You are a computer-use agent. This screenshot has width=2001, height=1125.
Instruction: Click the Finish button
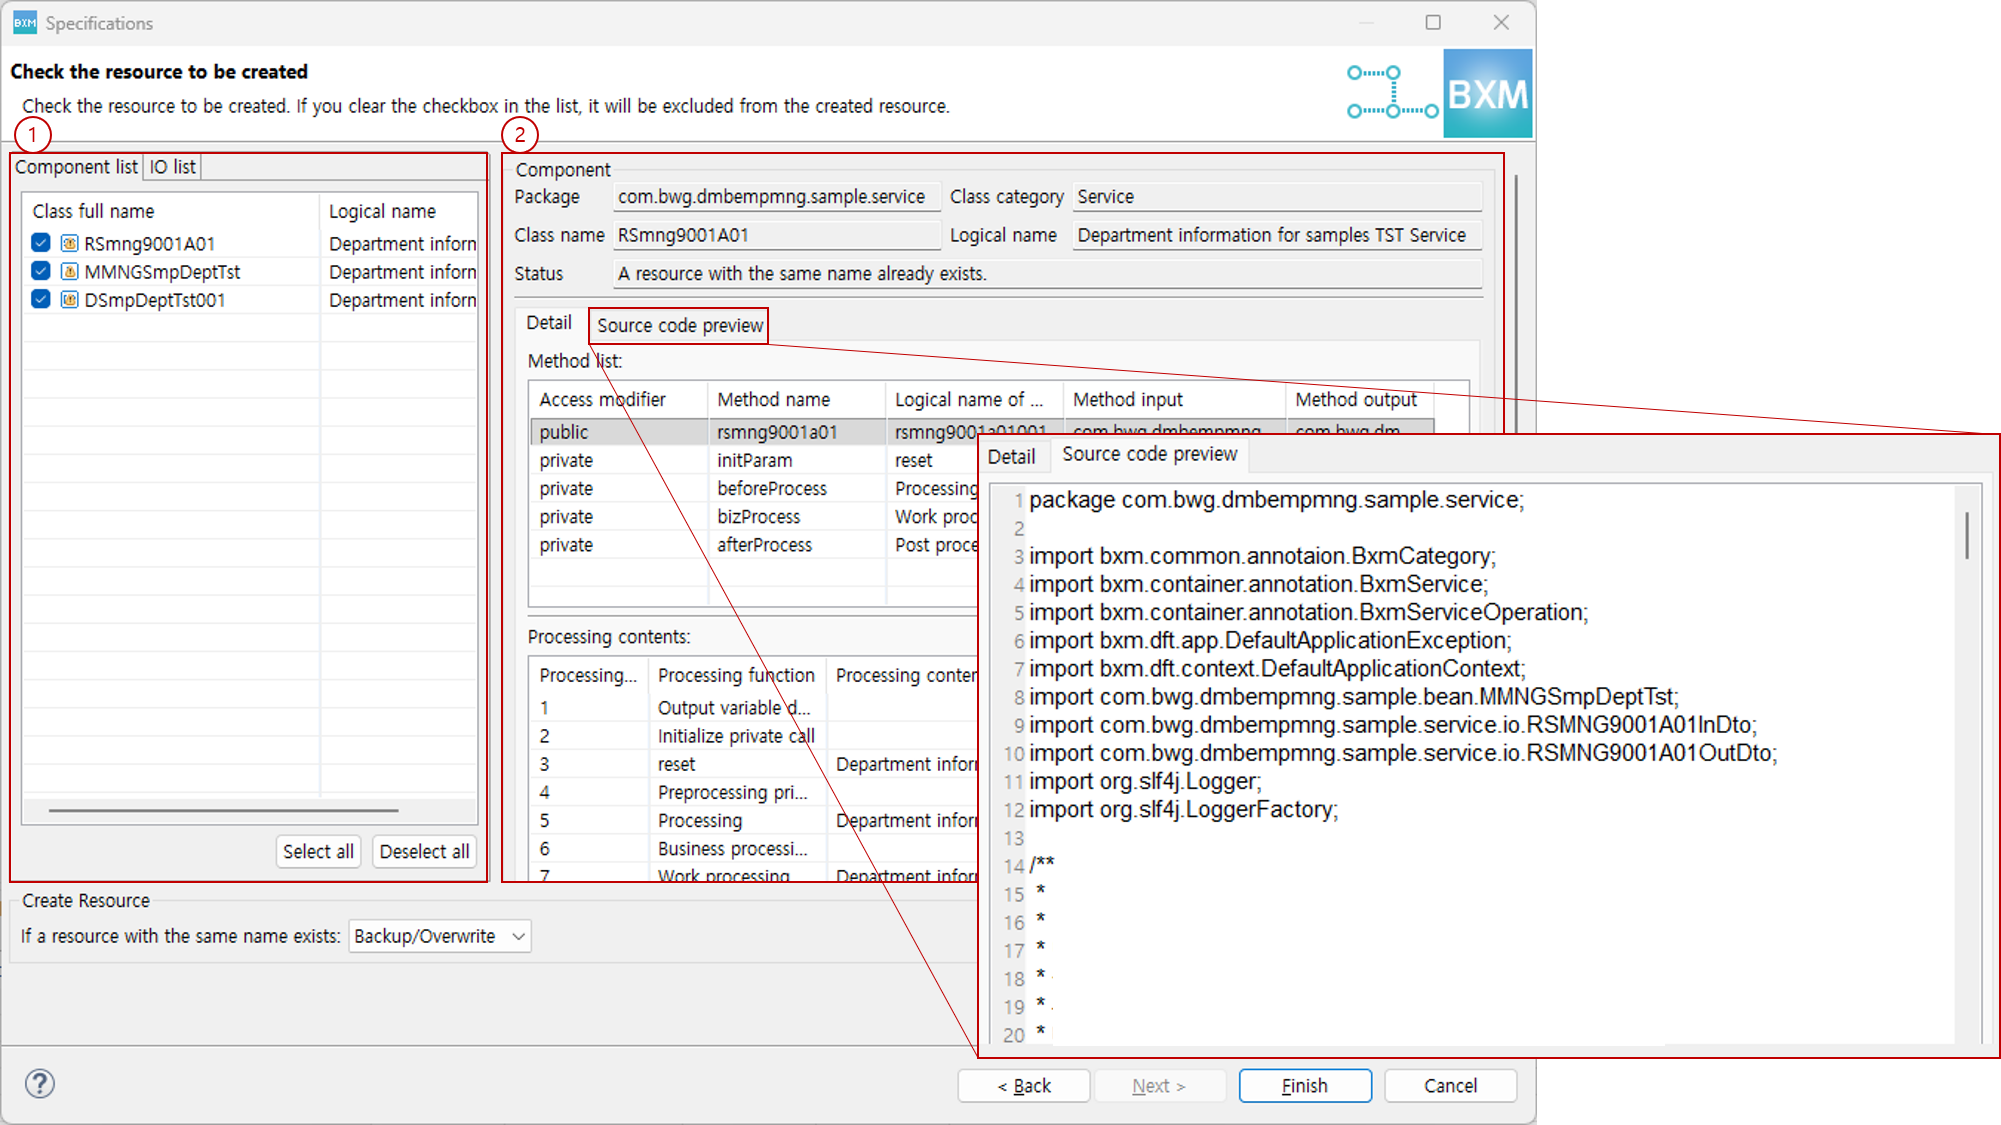1304,1085
